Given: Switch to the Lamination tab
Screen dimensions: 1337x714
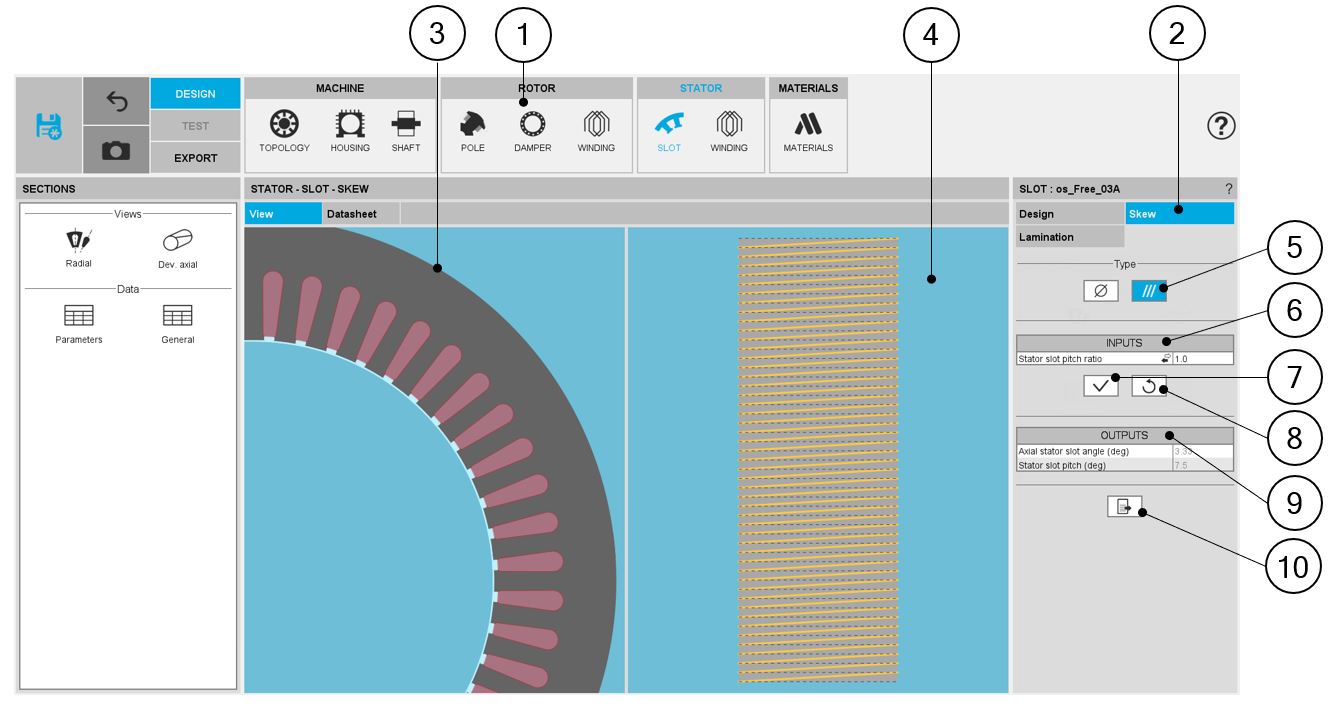Looking at the screenshot, I should click(1069, 237).
